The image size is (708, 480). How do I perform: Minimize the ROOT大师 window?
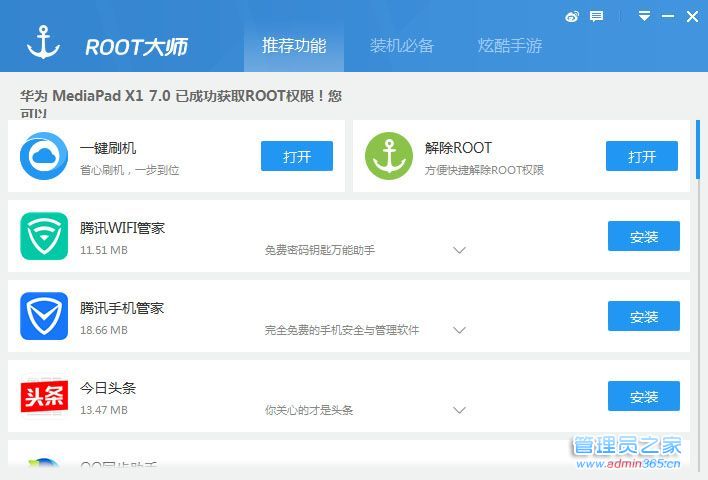pos(668,17)
